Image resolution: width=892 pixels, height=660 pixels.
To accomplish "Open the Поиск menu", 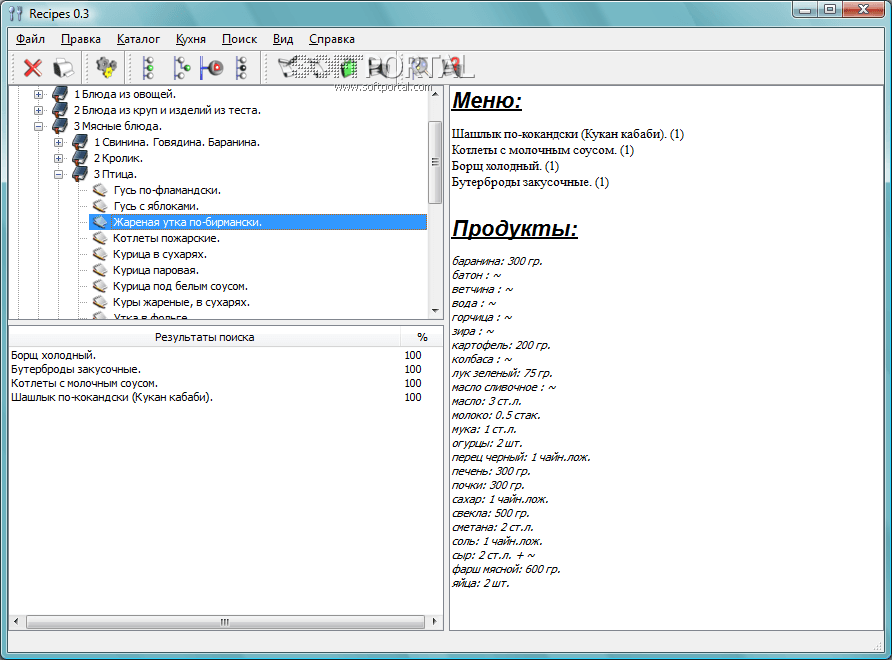I will [239, 39].
